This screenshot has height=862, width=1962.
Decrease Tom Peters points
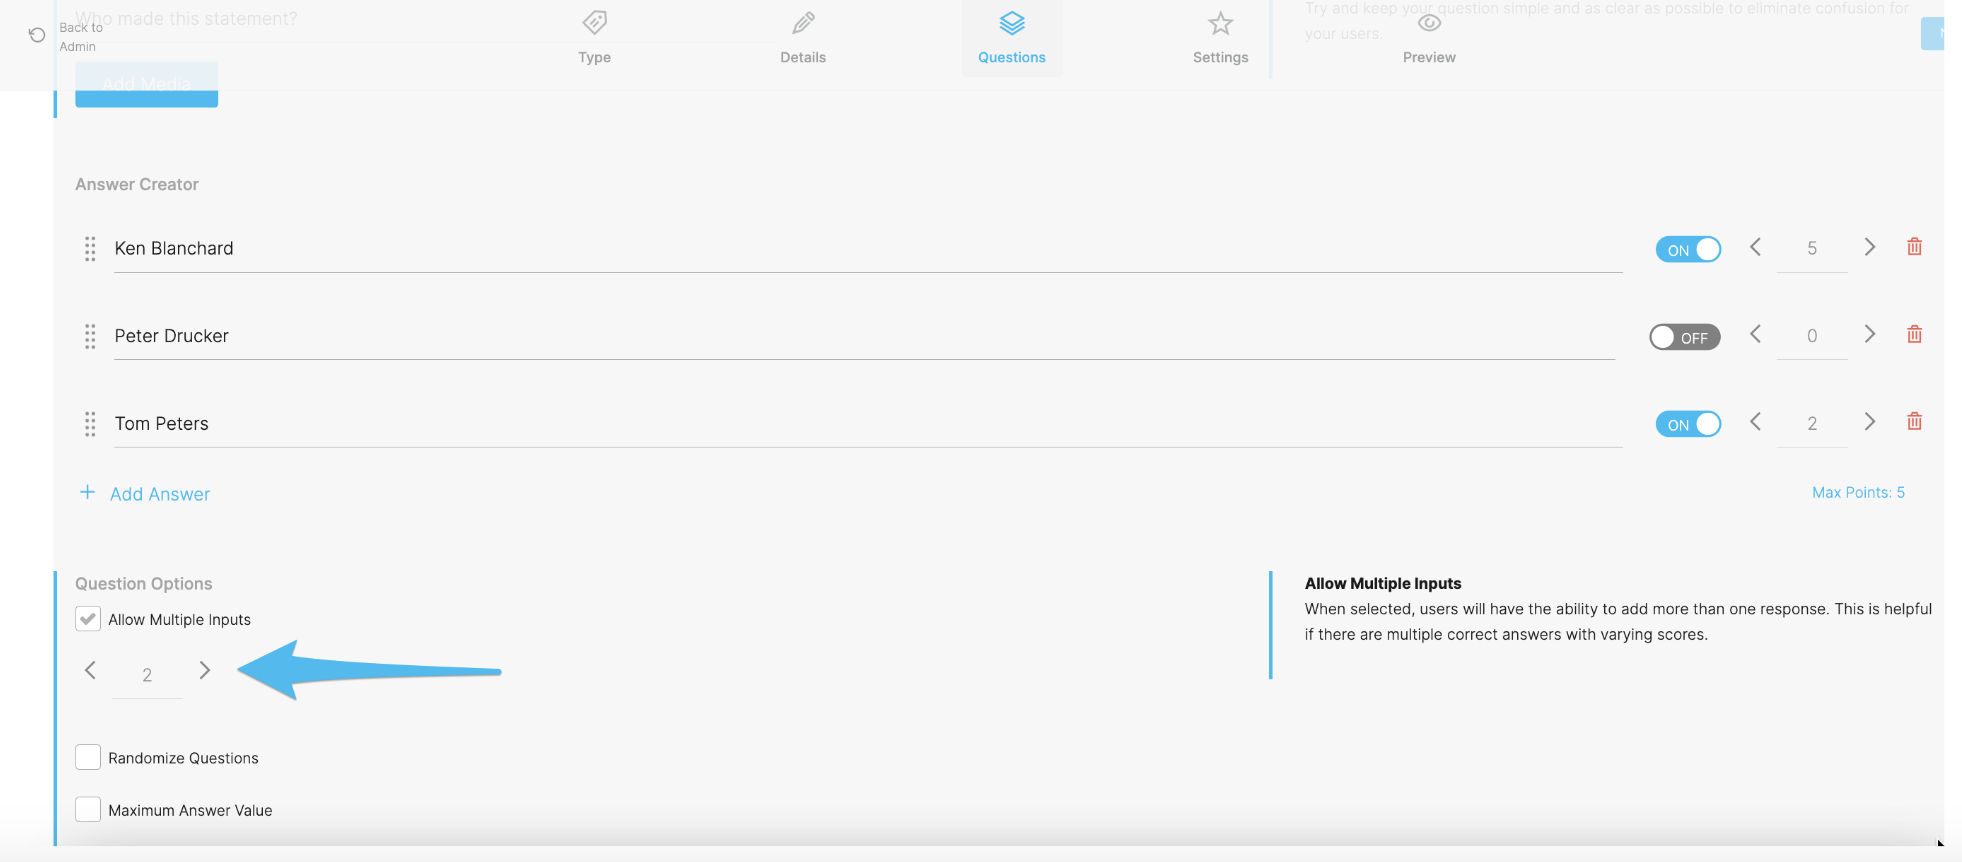1755,422
